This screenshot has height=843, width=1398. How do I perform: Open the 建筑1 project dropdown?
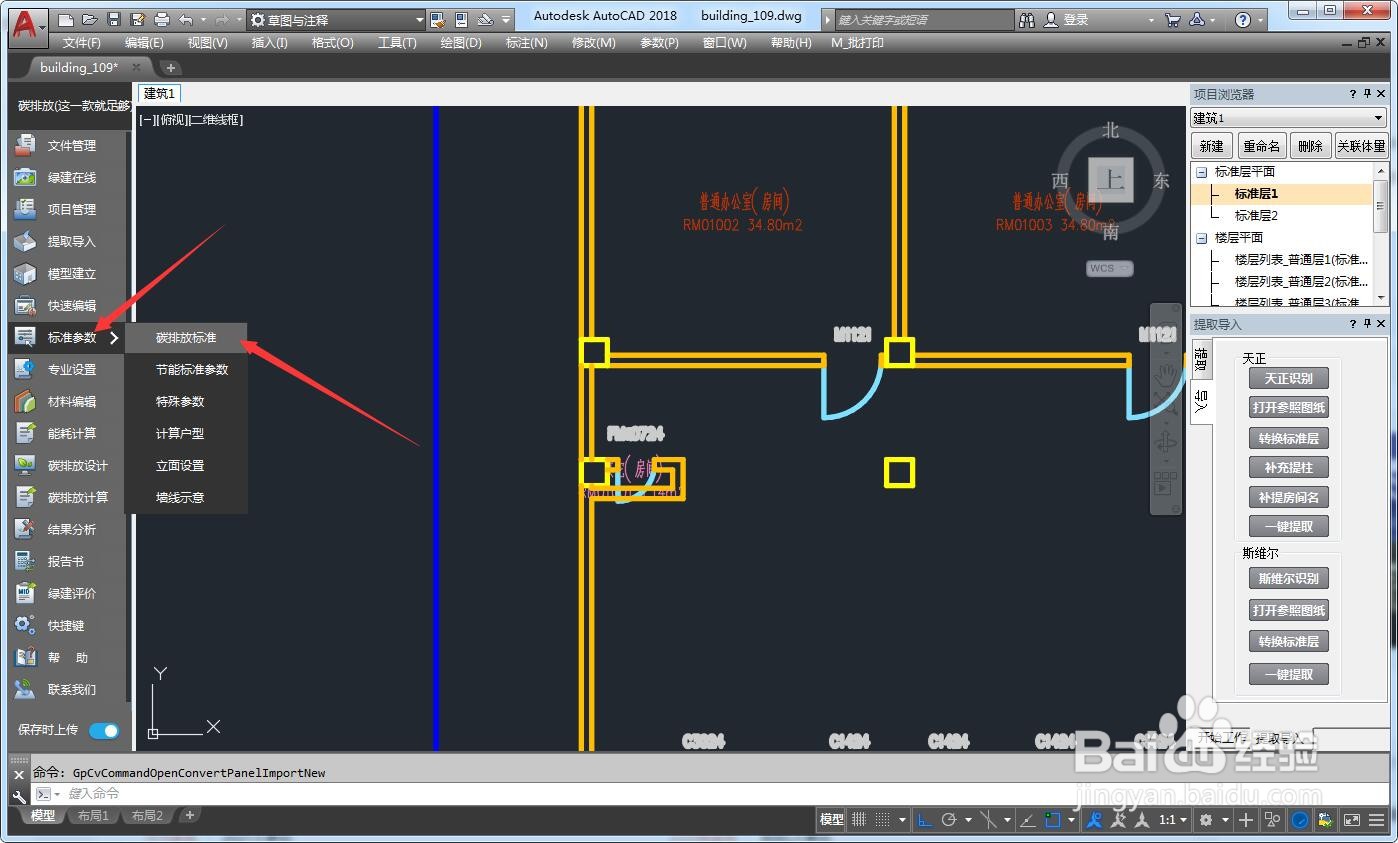tap(1288, 118)
